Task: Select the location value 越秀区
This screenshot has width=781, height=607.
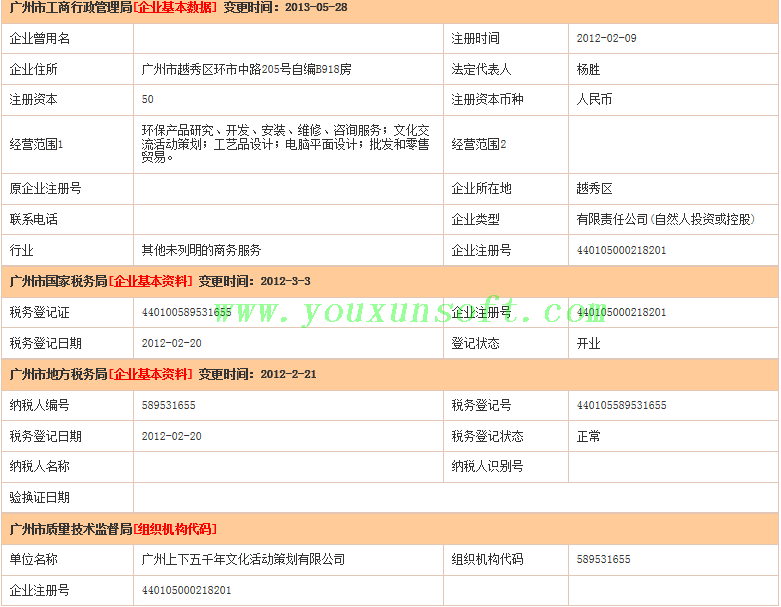Action: pyautogui.click(x=594, y=188)
